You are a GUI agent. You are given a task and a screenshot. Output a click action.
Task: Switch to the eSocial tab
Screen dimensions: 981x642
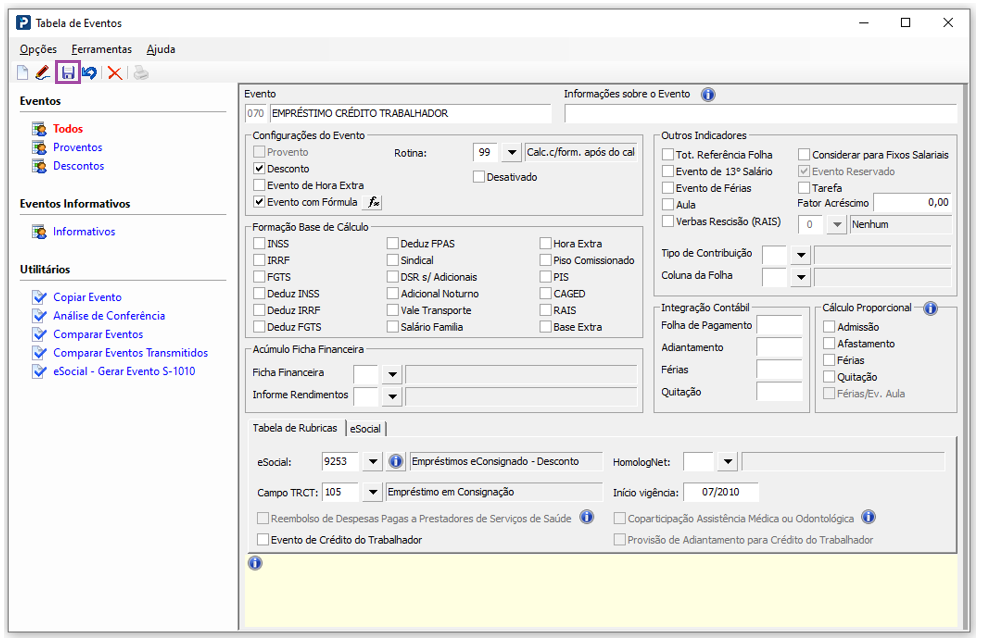tap(365, 429)
